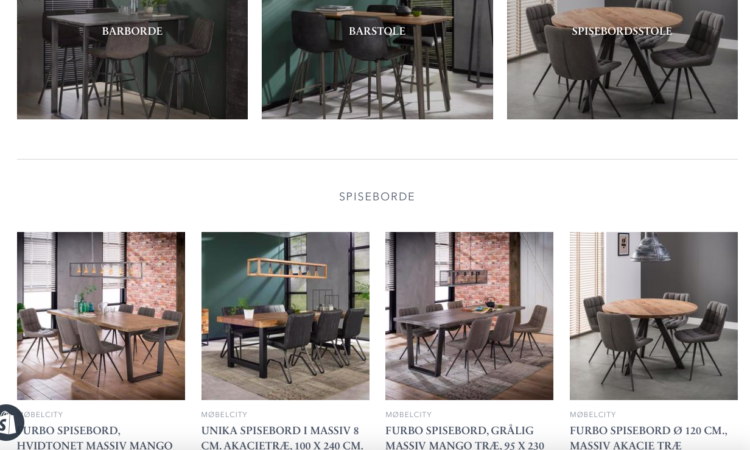This screenshot has height=450, width=750.
Task: Open Furbo spisebord grålig massiv mango title
Action: (465, 438)
